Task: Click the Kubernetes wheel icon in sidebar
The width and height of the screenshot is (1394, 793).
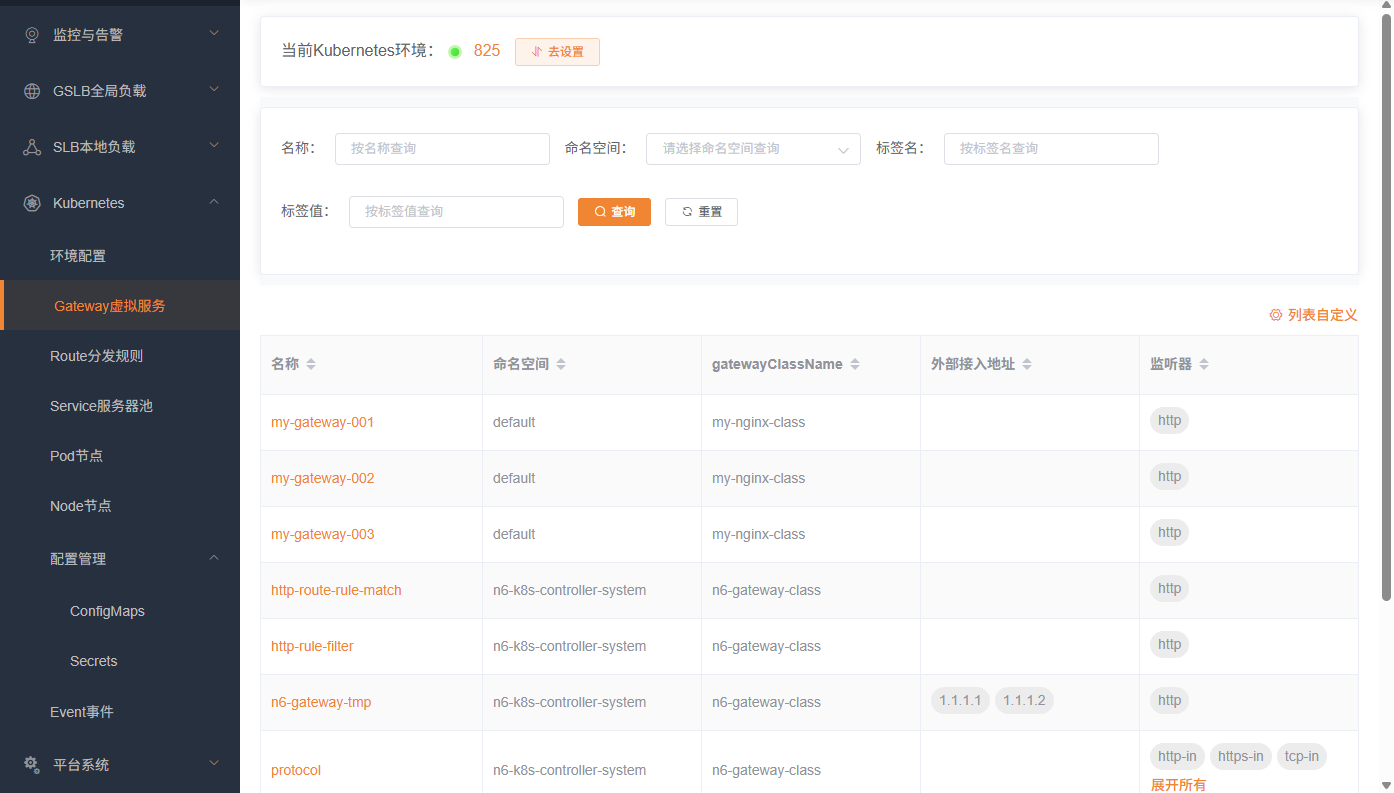Action: click(32, 203)
